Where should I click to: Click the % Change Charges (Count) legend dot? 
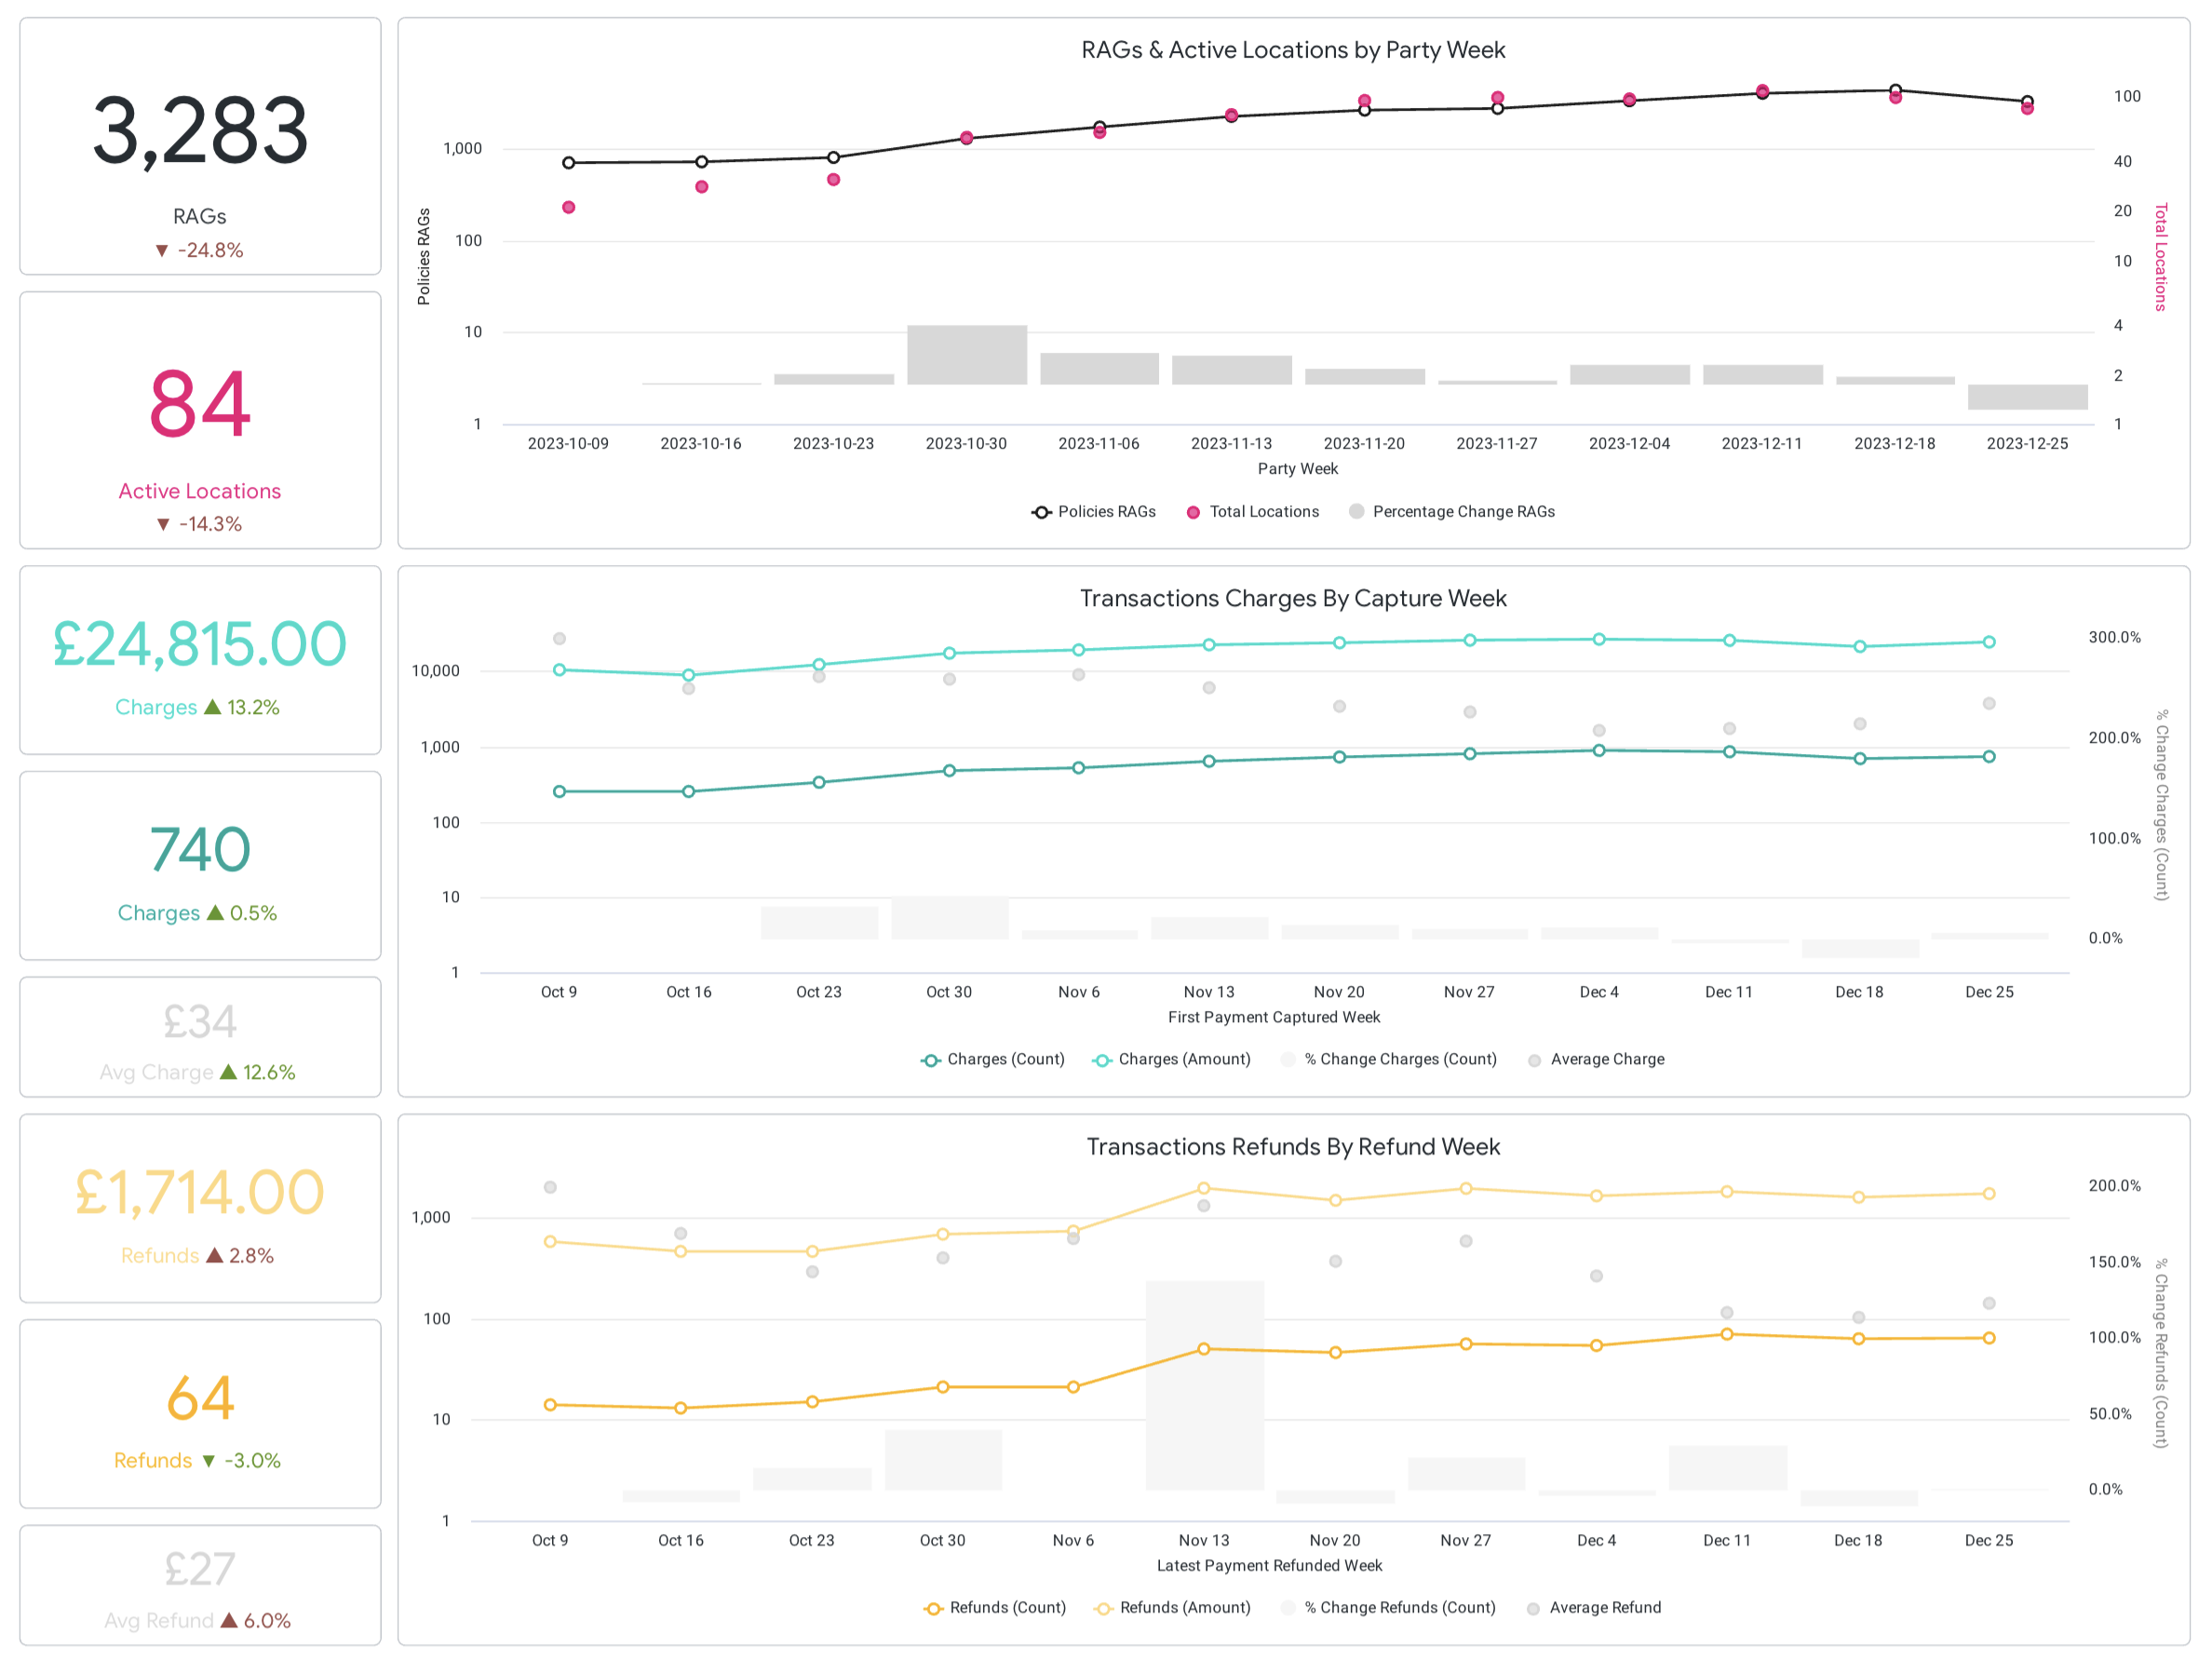1288,1060
